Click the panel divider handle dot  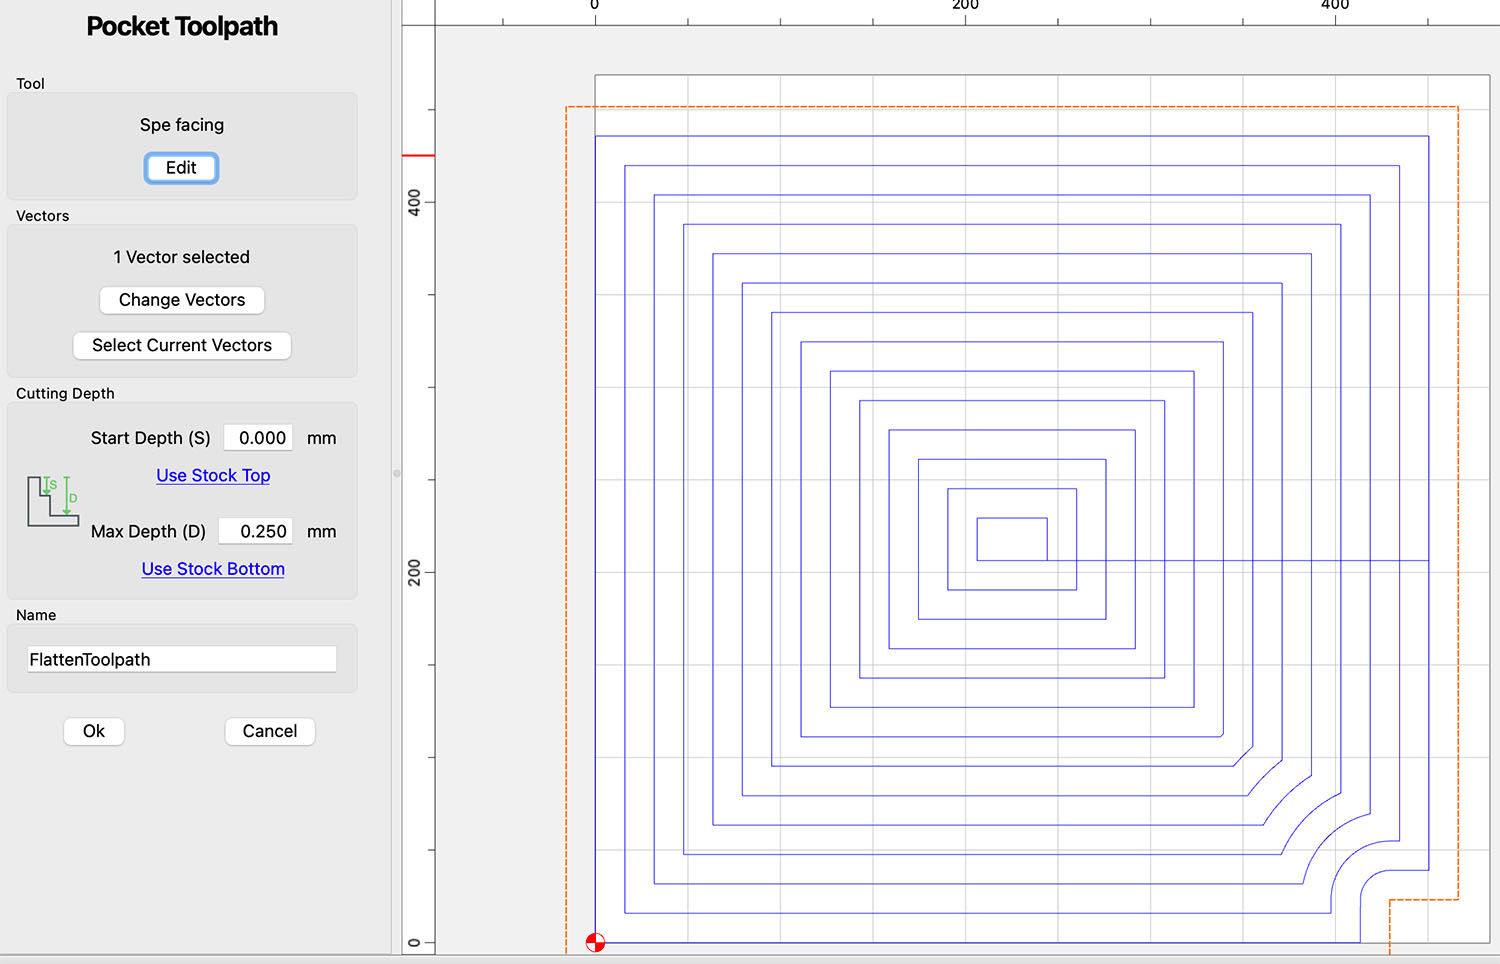click(x=397, y=473)
